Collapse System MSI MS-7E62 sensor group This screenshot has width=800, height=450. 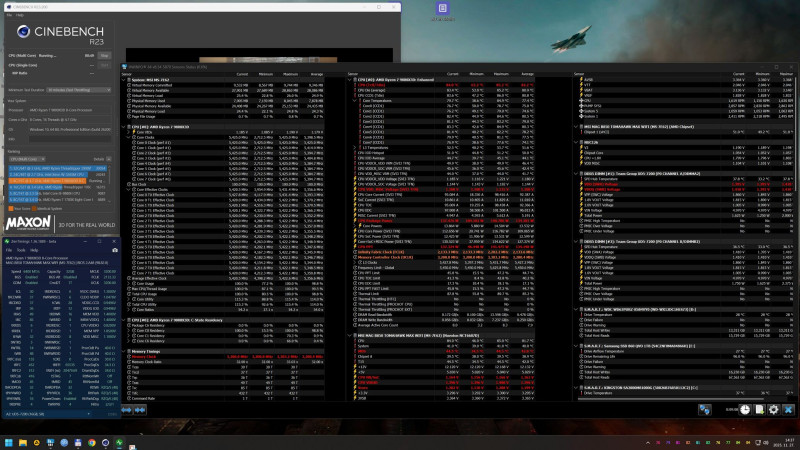tap(123, 80)
